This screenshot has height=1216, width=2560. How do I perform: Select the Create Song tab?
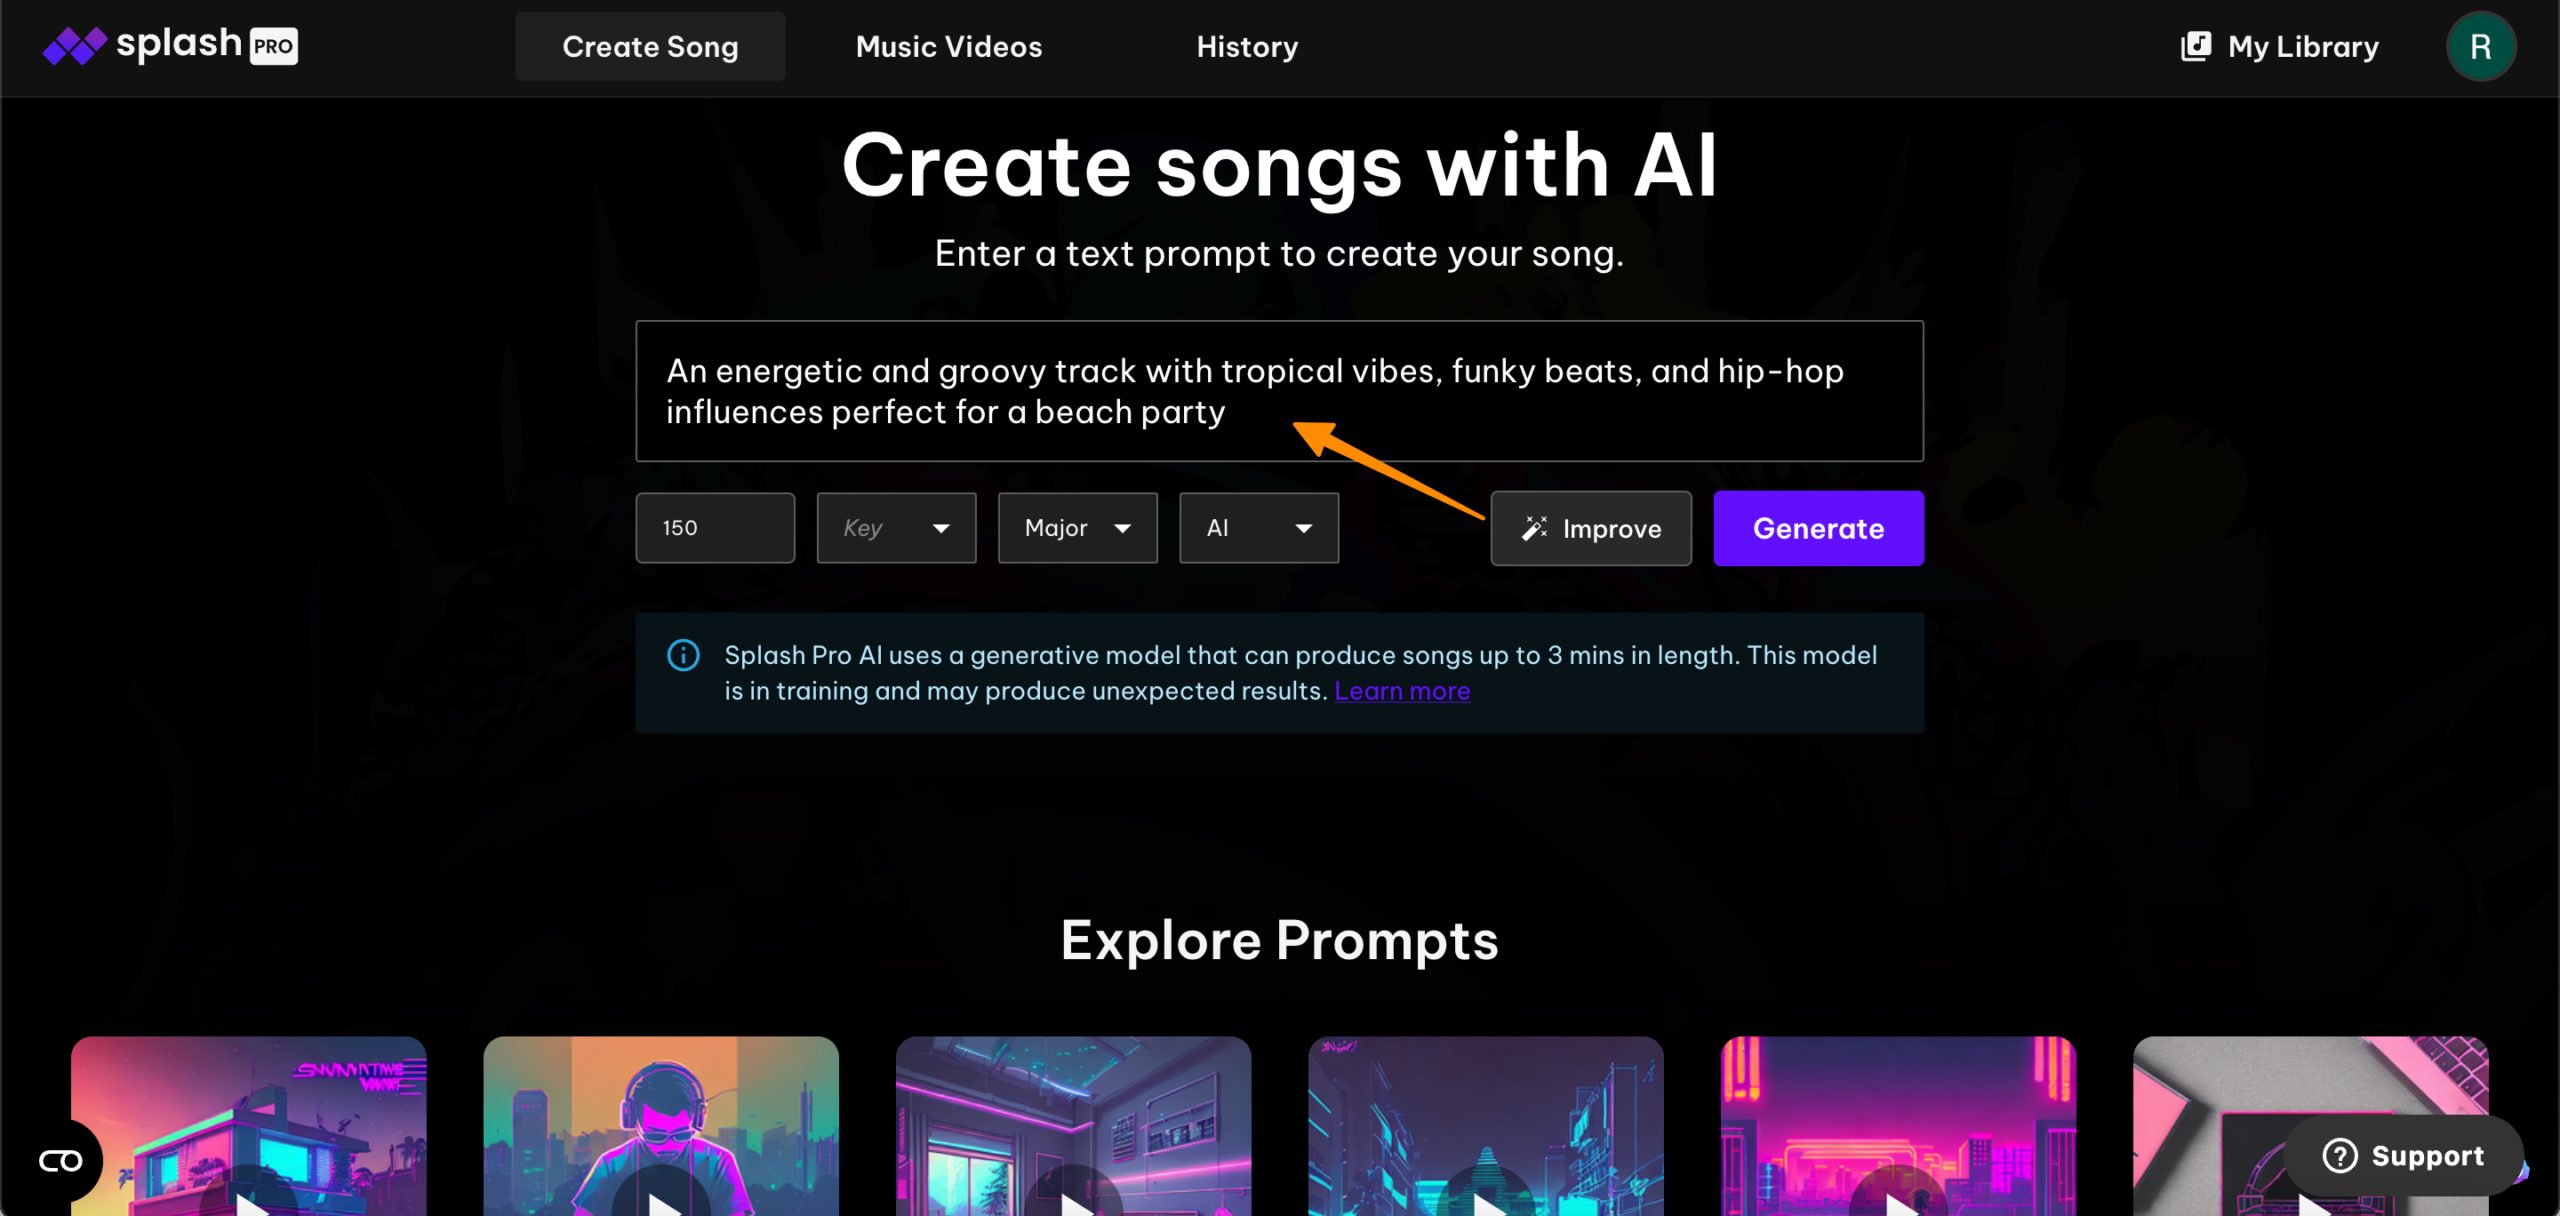pos(650,47)
